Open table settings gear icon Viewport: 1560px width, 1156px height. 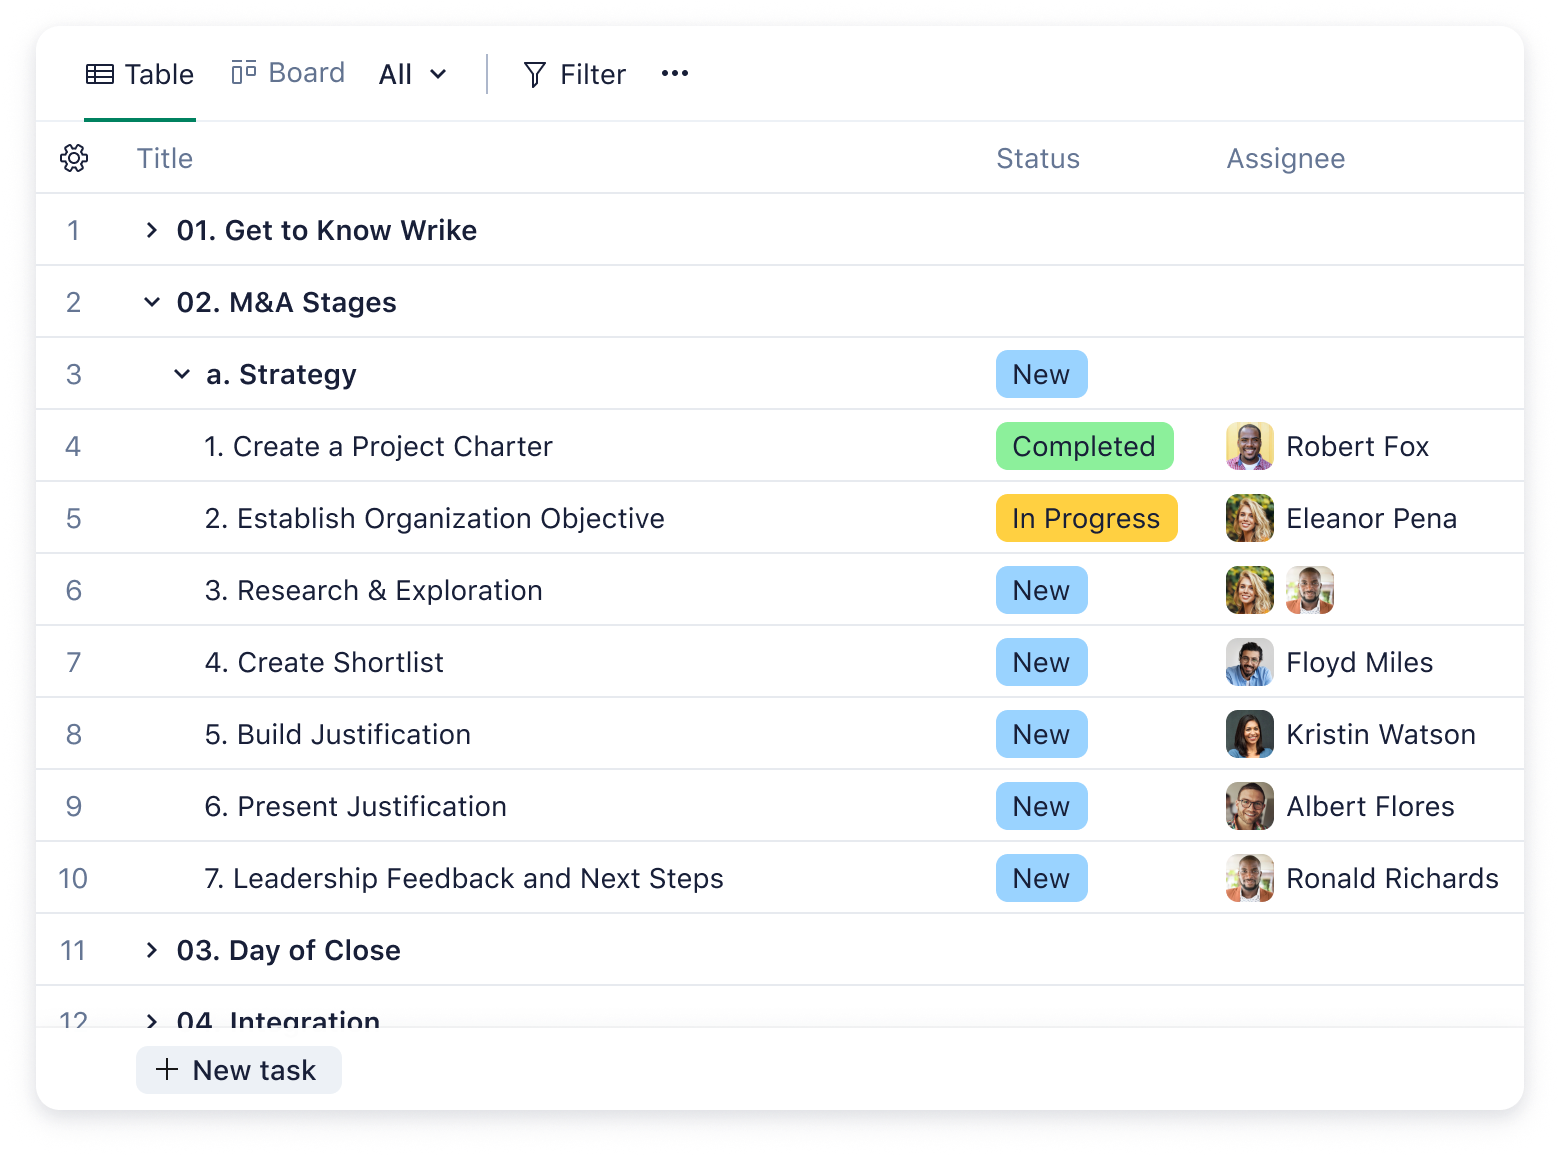(x=74, y=158)
